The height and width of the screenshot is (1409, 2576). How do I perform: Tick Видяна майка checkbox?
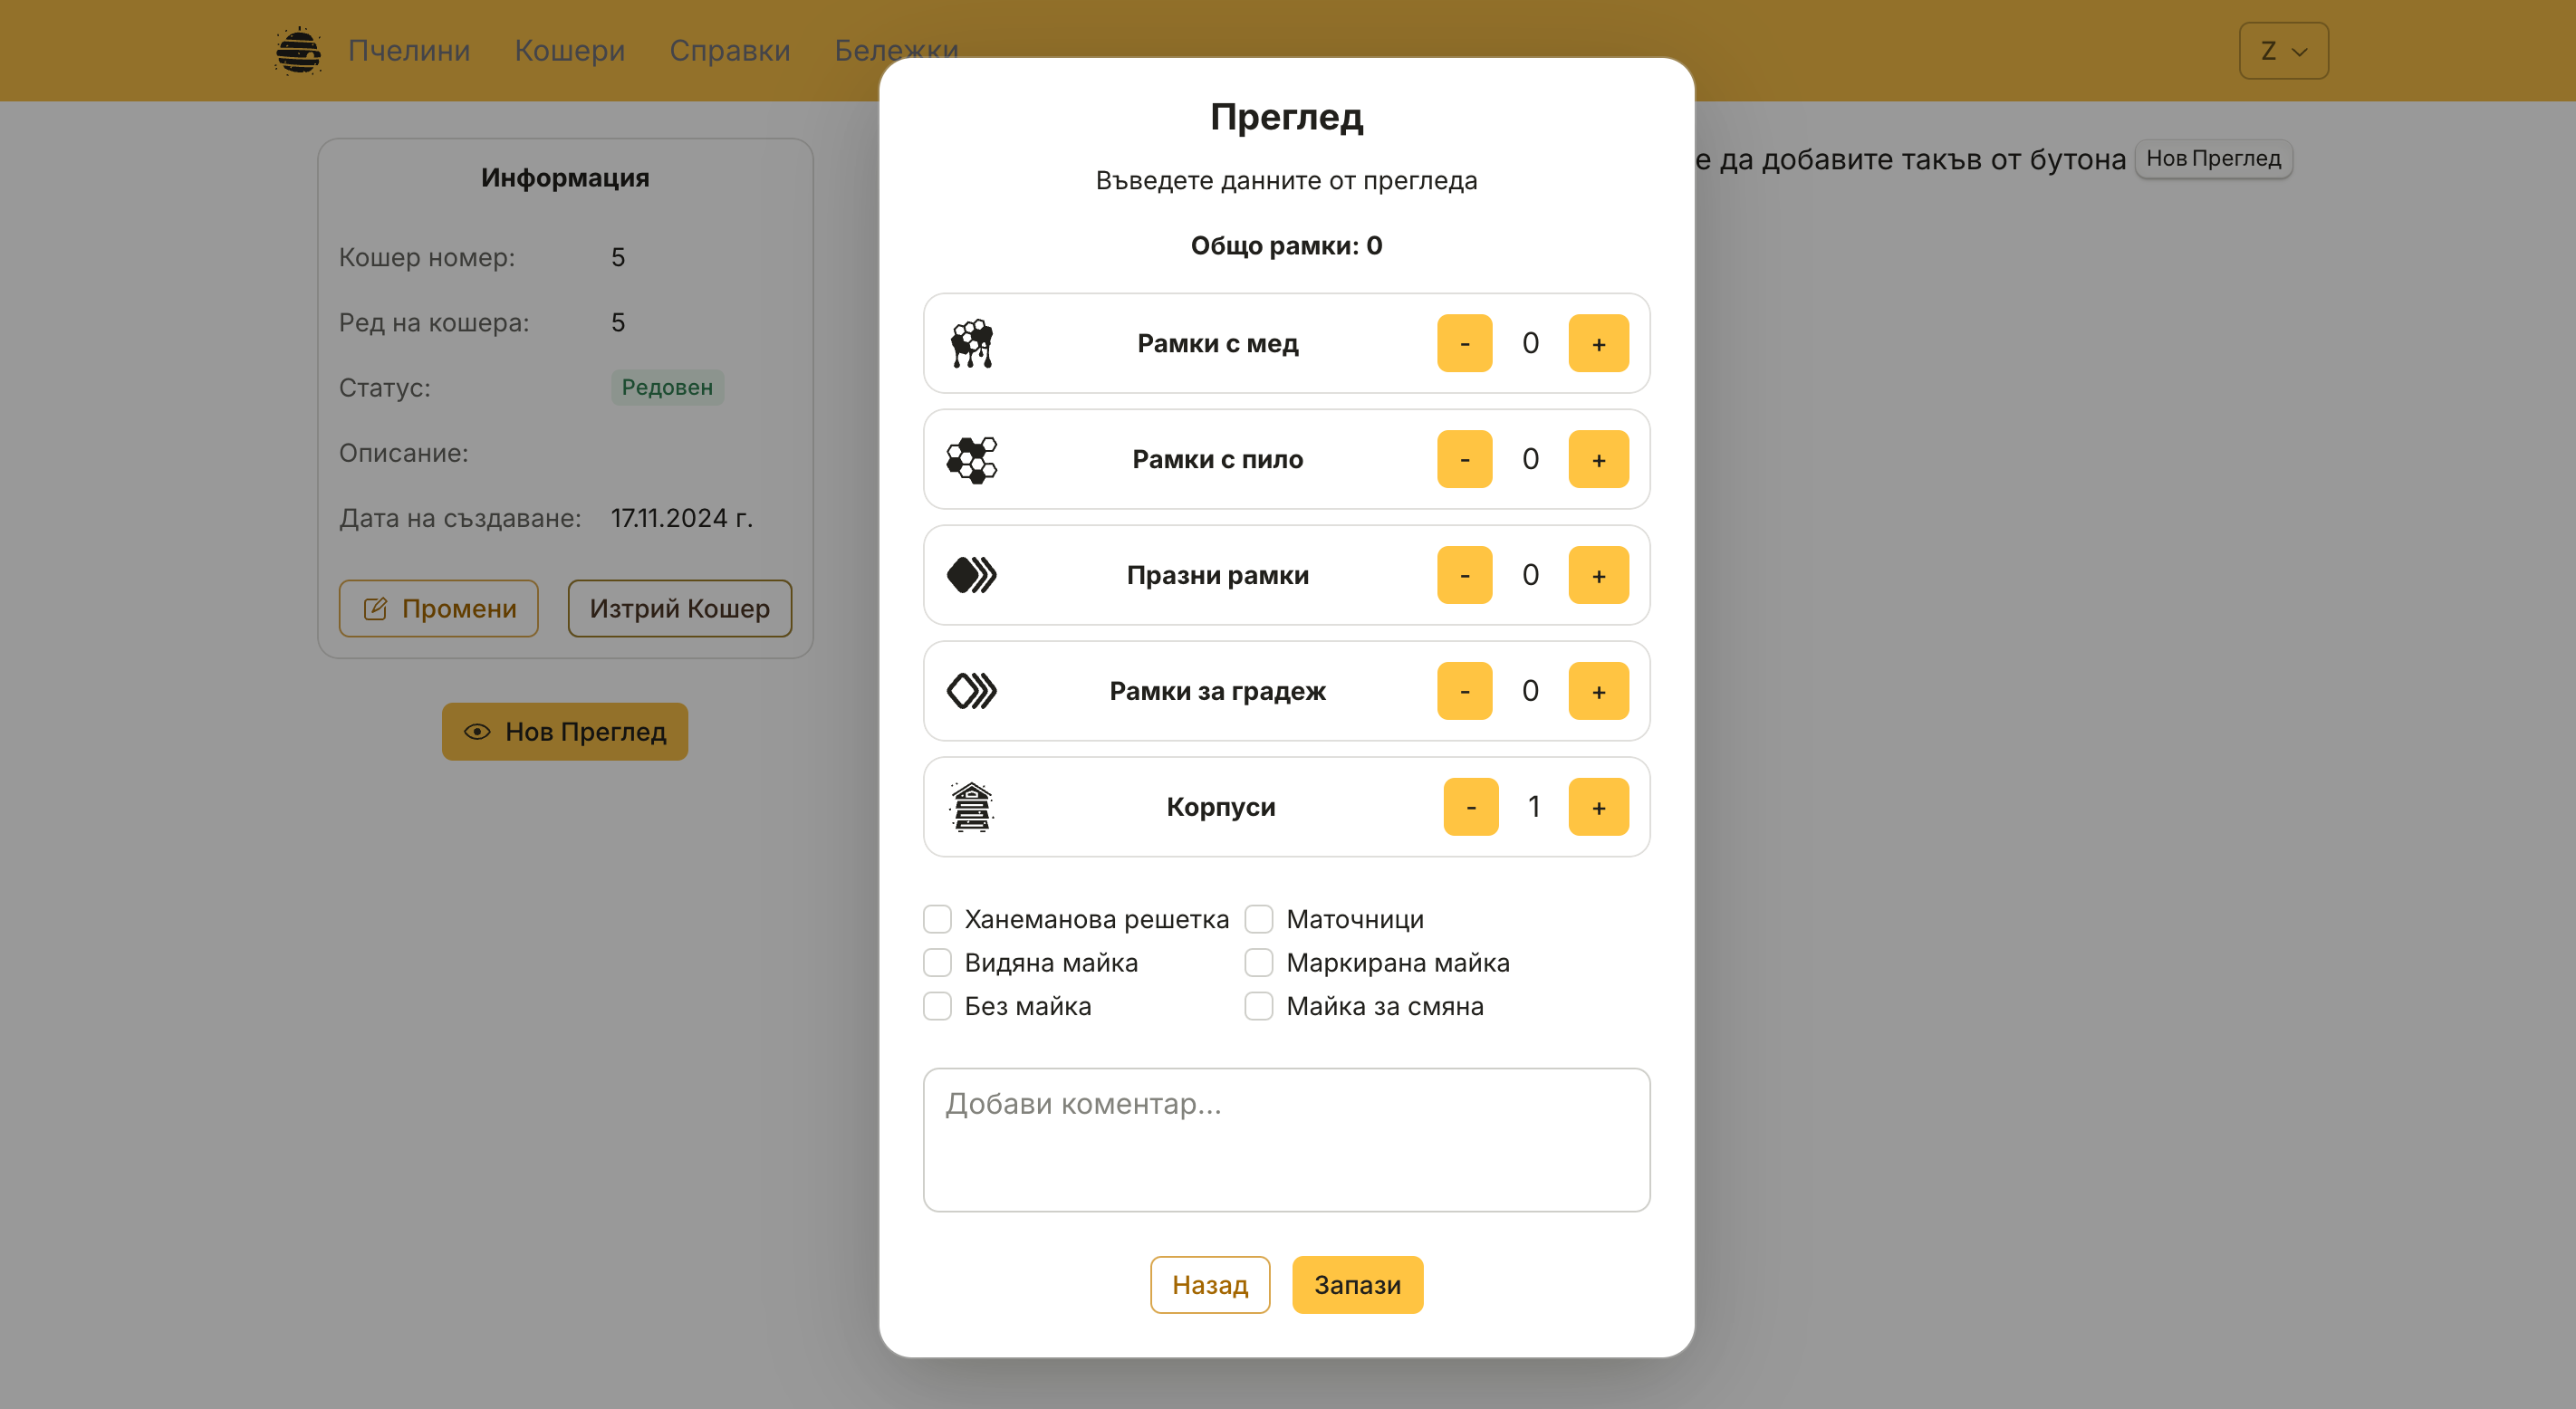[x=937, y=963]
